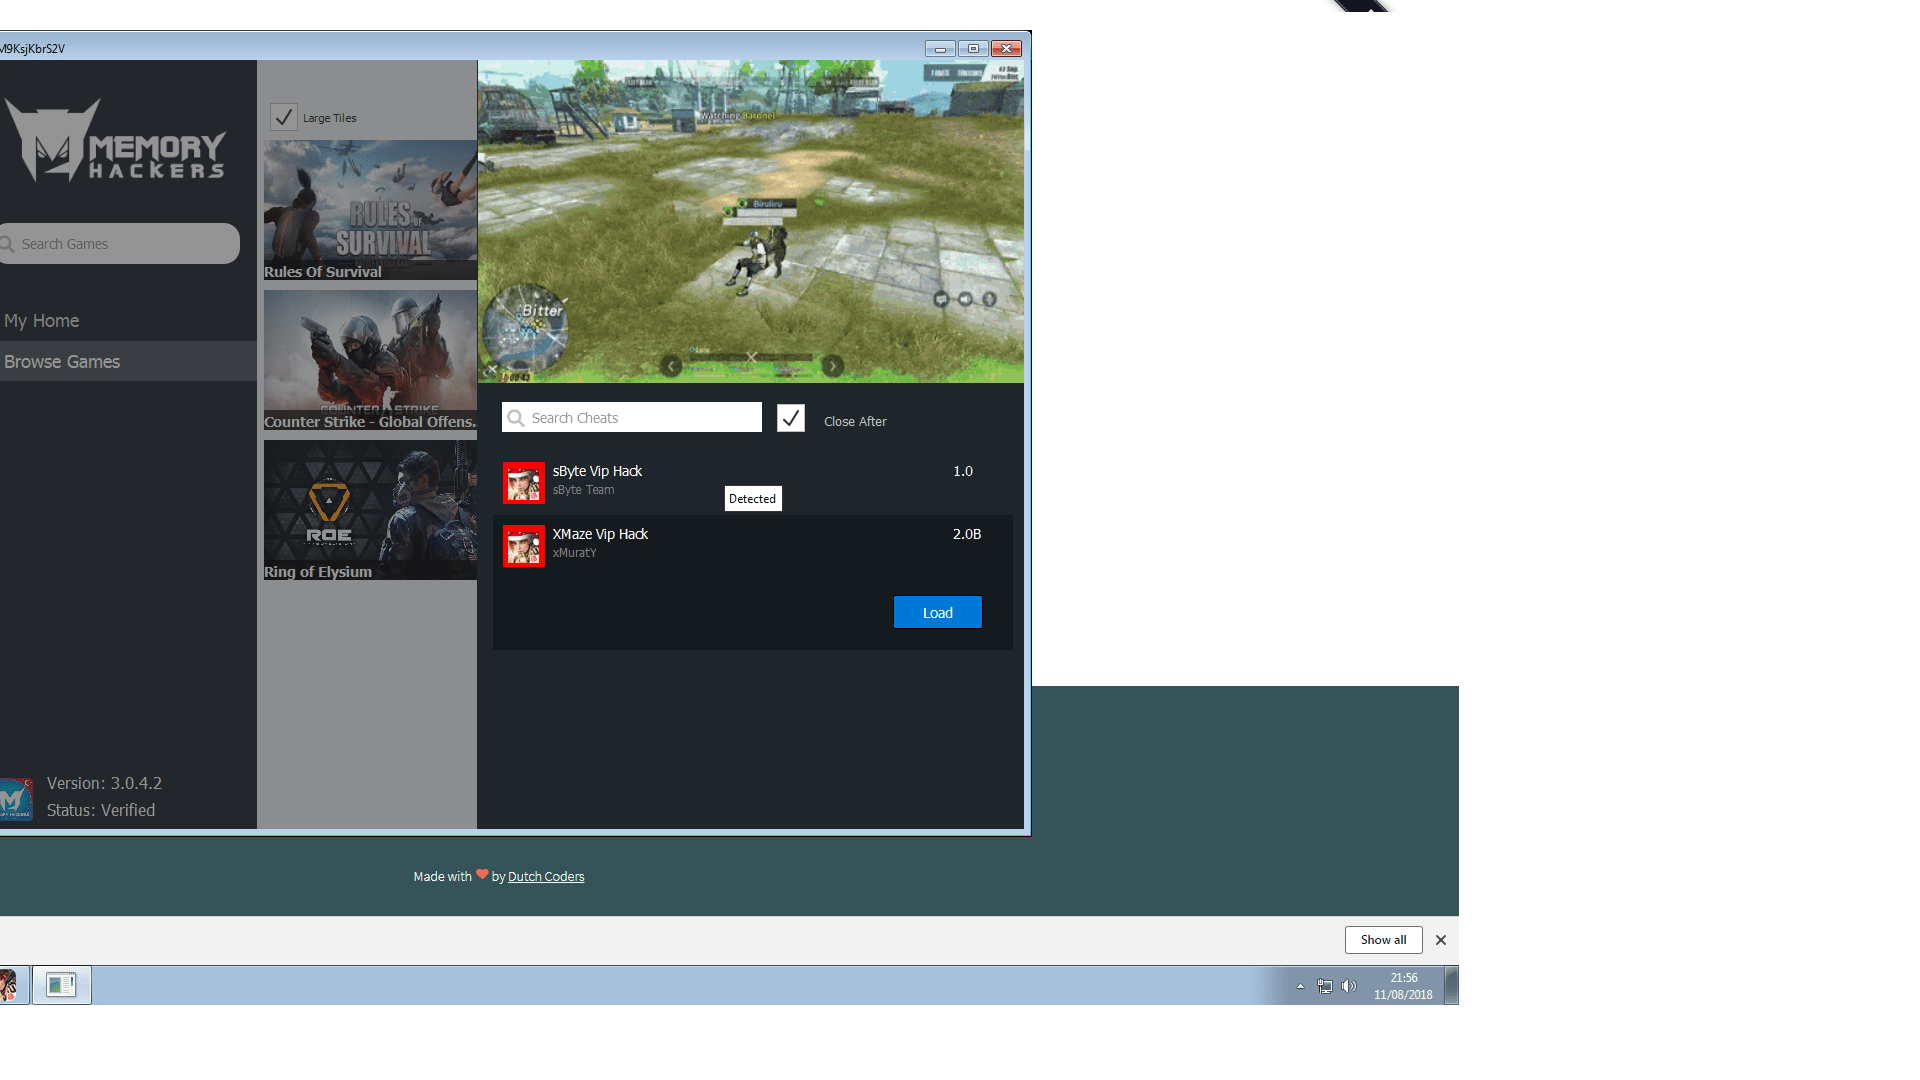Toggle the Close After checkbox
1920x1080 pixels.
point(791,418)
